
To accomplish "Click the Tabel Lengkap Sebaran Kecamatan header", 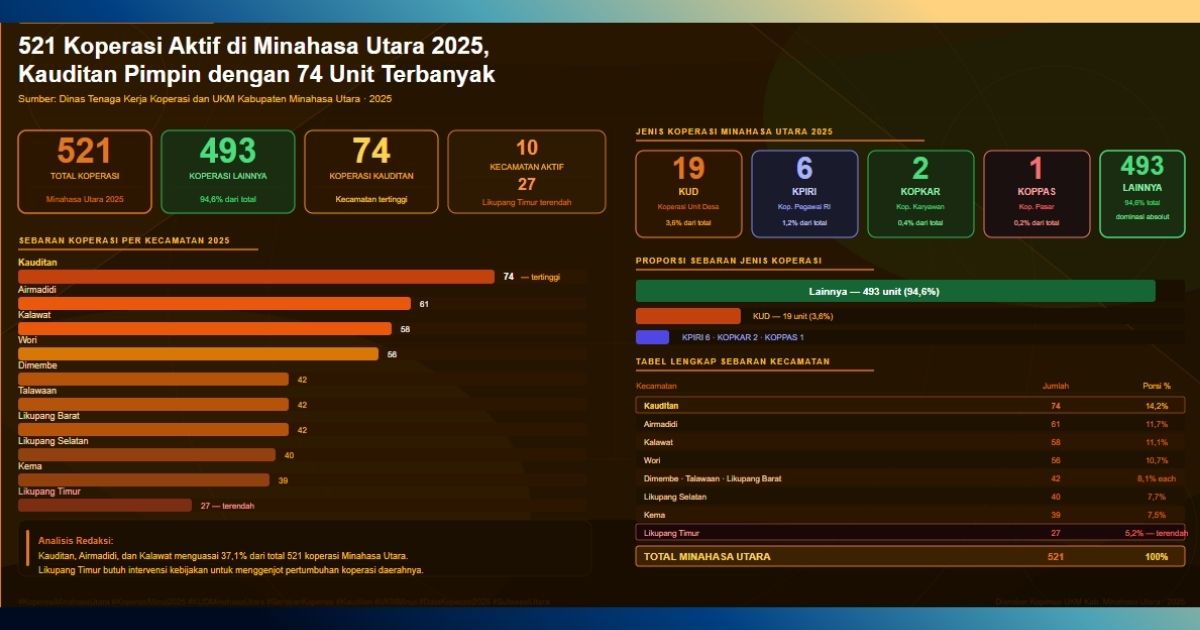I will coord(735,362).
